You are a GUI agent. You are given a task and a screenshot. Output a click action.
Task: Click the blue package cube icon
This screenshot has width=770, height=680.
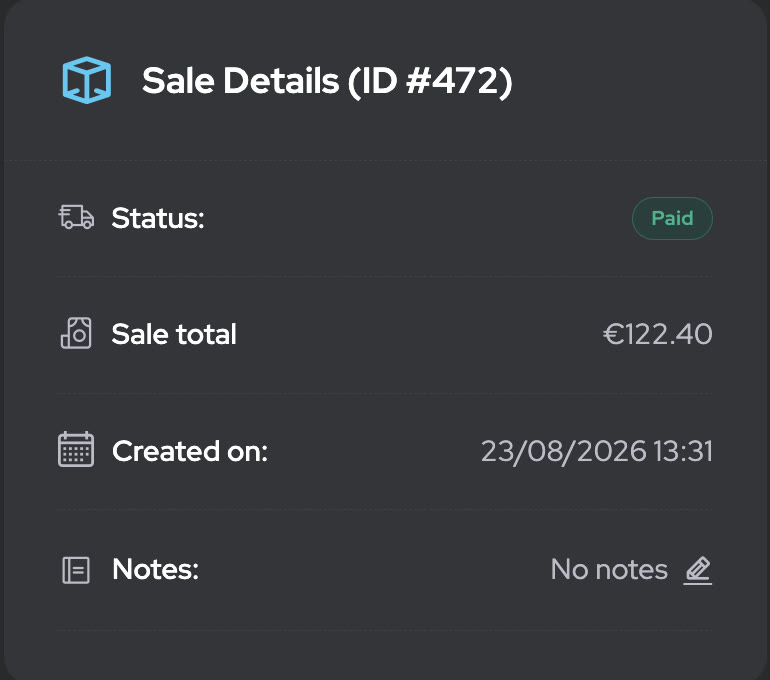coord(87,80)
